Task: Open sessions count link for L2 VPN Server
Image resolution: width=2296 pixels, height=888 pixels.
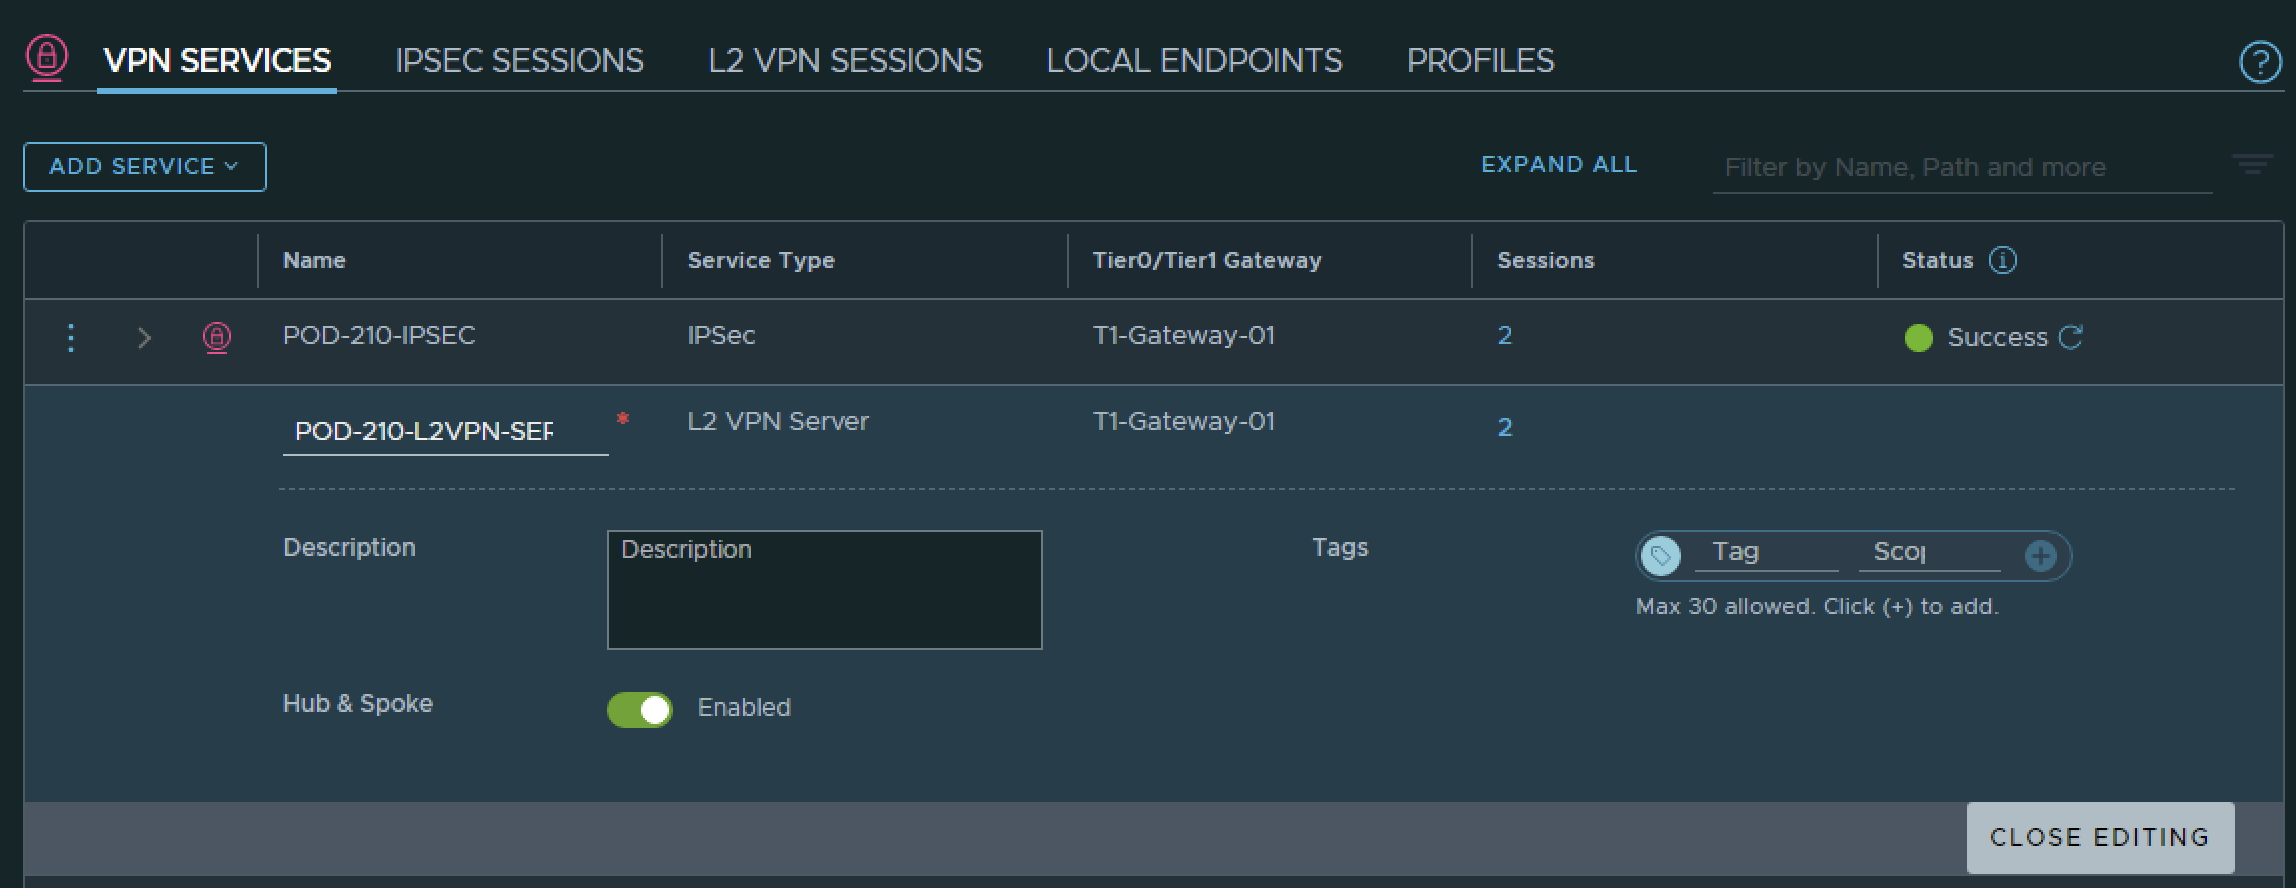Action: click(1504, 428)
